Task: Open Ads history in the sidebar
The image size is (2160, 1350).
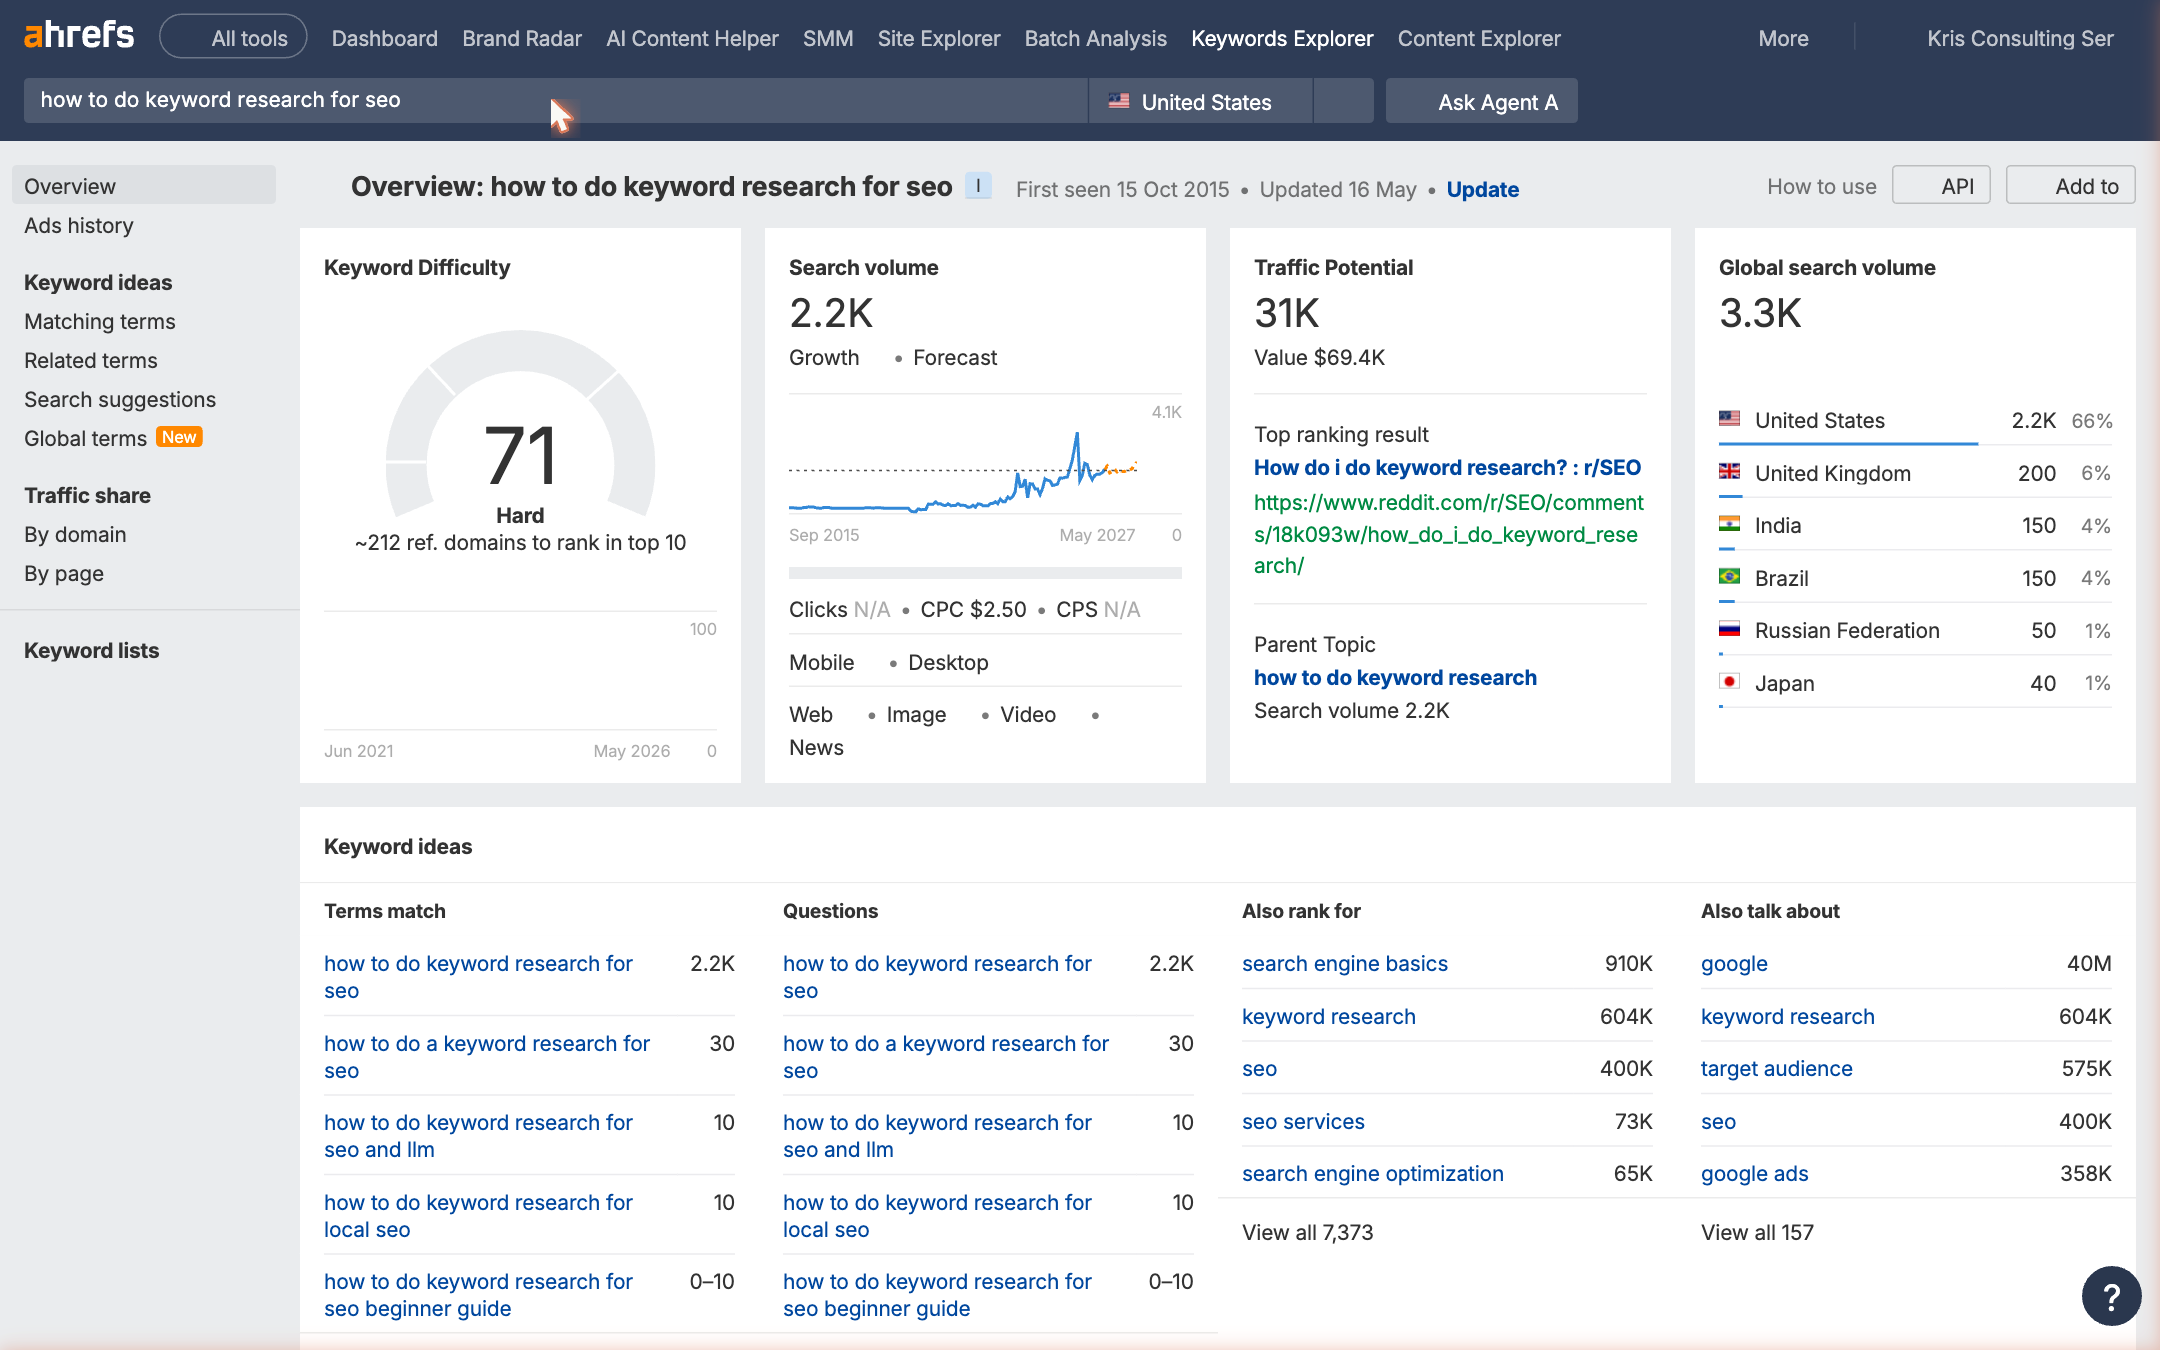Action: point(79,225)
